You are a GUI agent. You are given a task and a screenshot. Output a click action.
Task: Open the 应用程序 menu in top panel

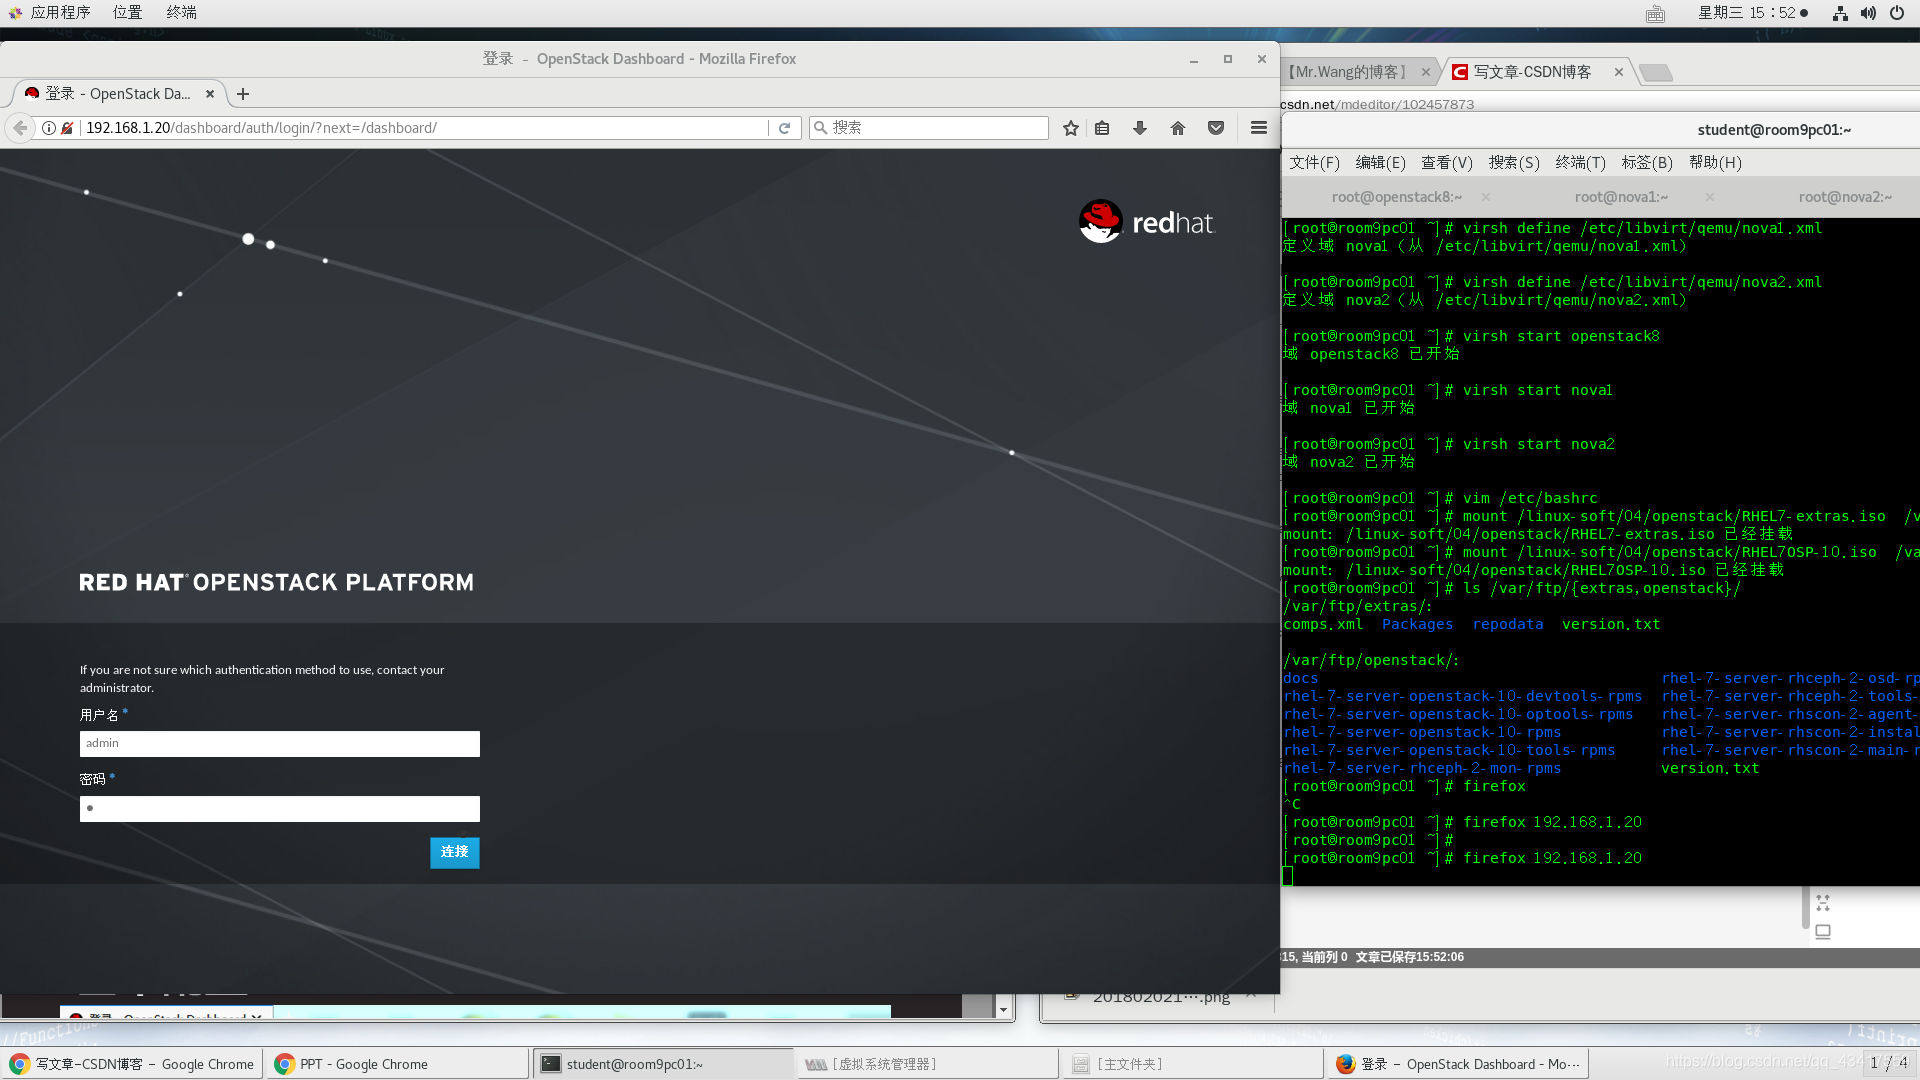coord(50,13)
